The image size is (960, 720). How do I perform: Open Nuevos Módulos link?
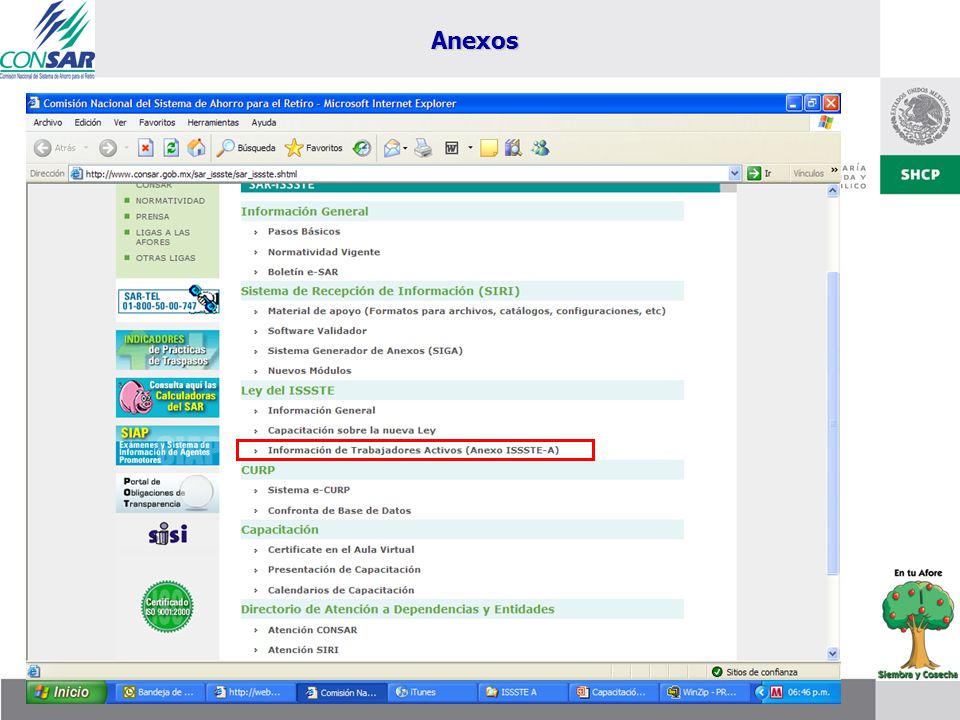point(309,370)
